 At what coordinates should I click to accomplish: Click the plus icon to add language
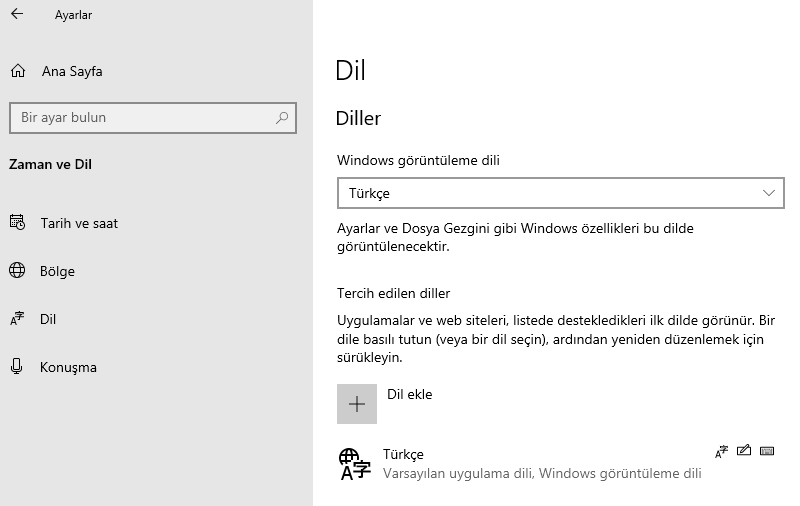(x=357, y=404)
